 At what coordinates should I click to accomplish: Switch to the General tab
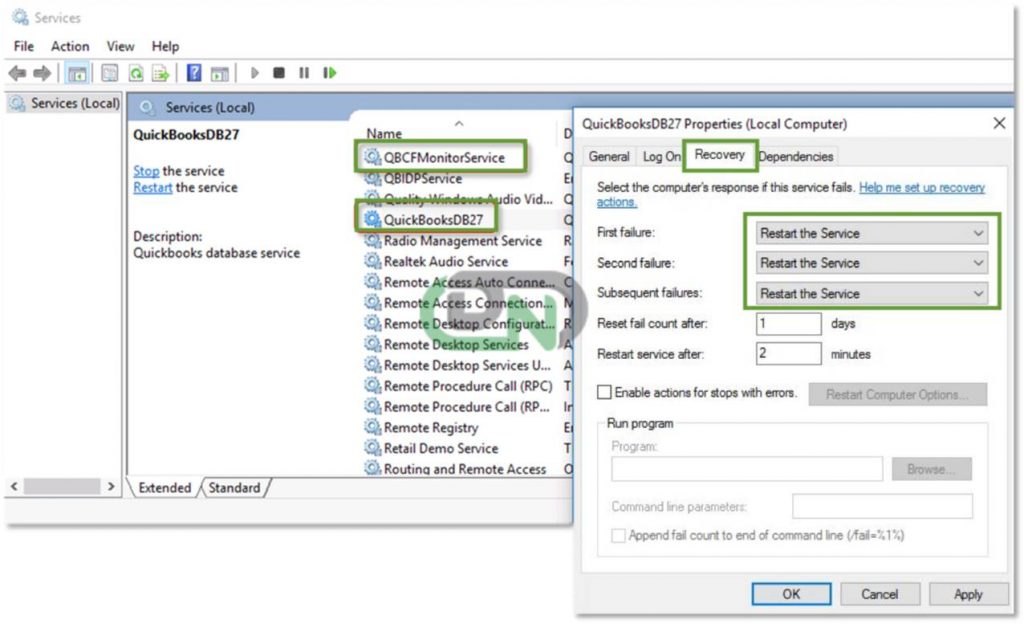click(609, 156)
